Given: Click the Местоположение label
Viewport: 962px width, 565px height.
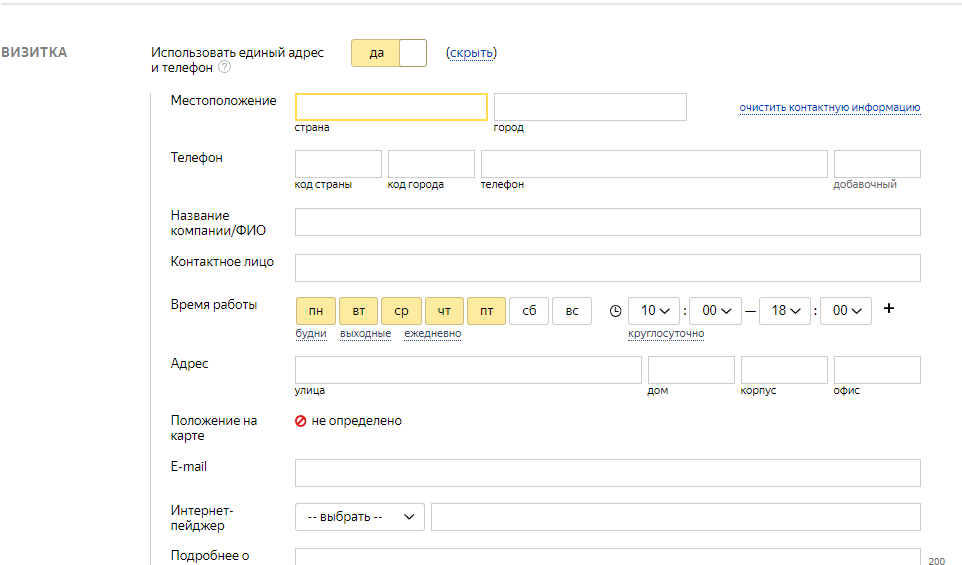Looking at the screenshot, I should click(223, 101).
